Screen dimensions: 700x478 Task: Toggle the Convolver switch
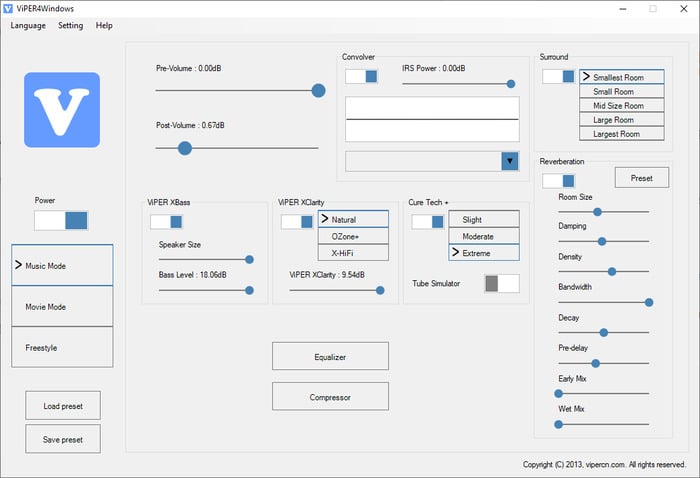361,76
